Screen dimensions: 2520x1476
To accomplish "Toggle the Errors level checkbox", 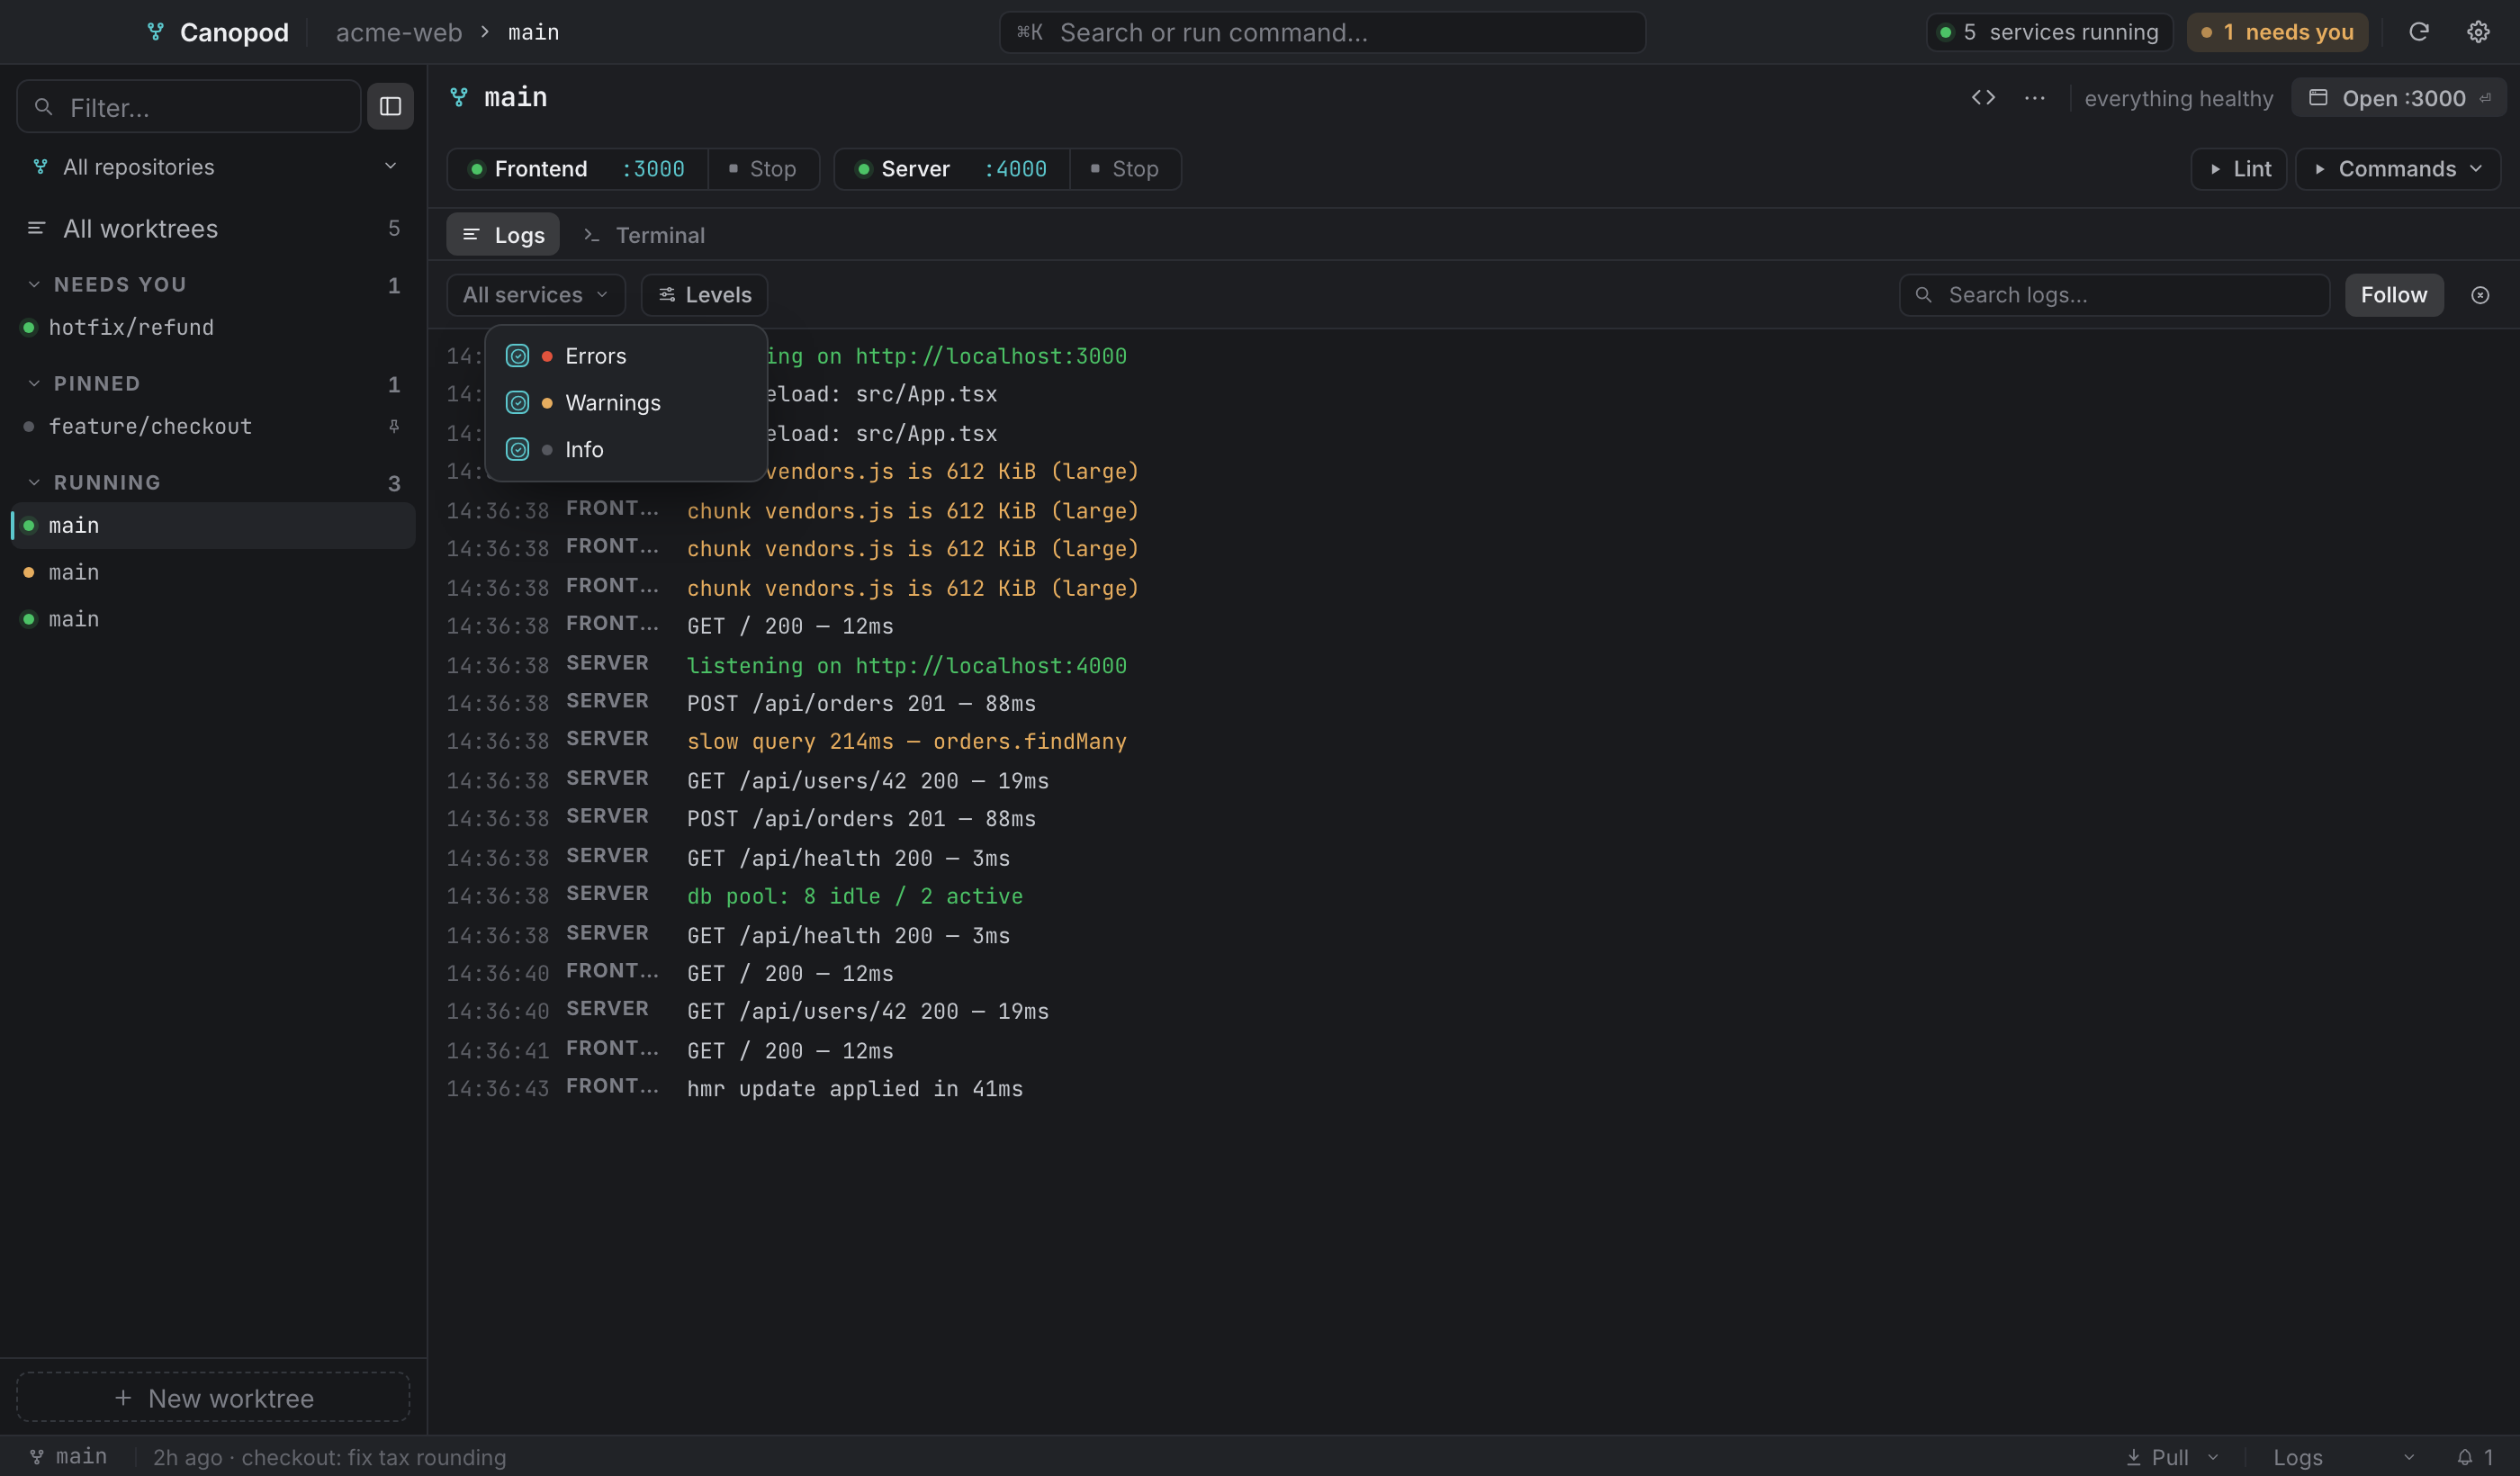I will click(517, 356).
